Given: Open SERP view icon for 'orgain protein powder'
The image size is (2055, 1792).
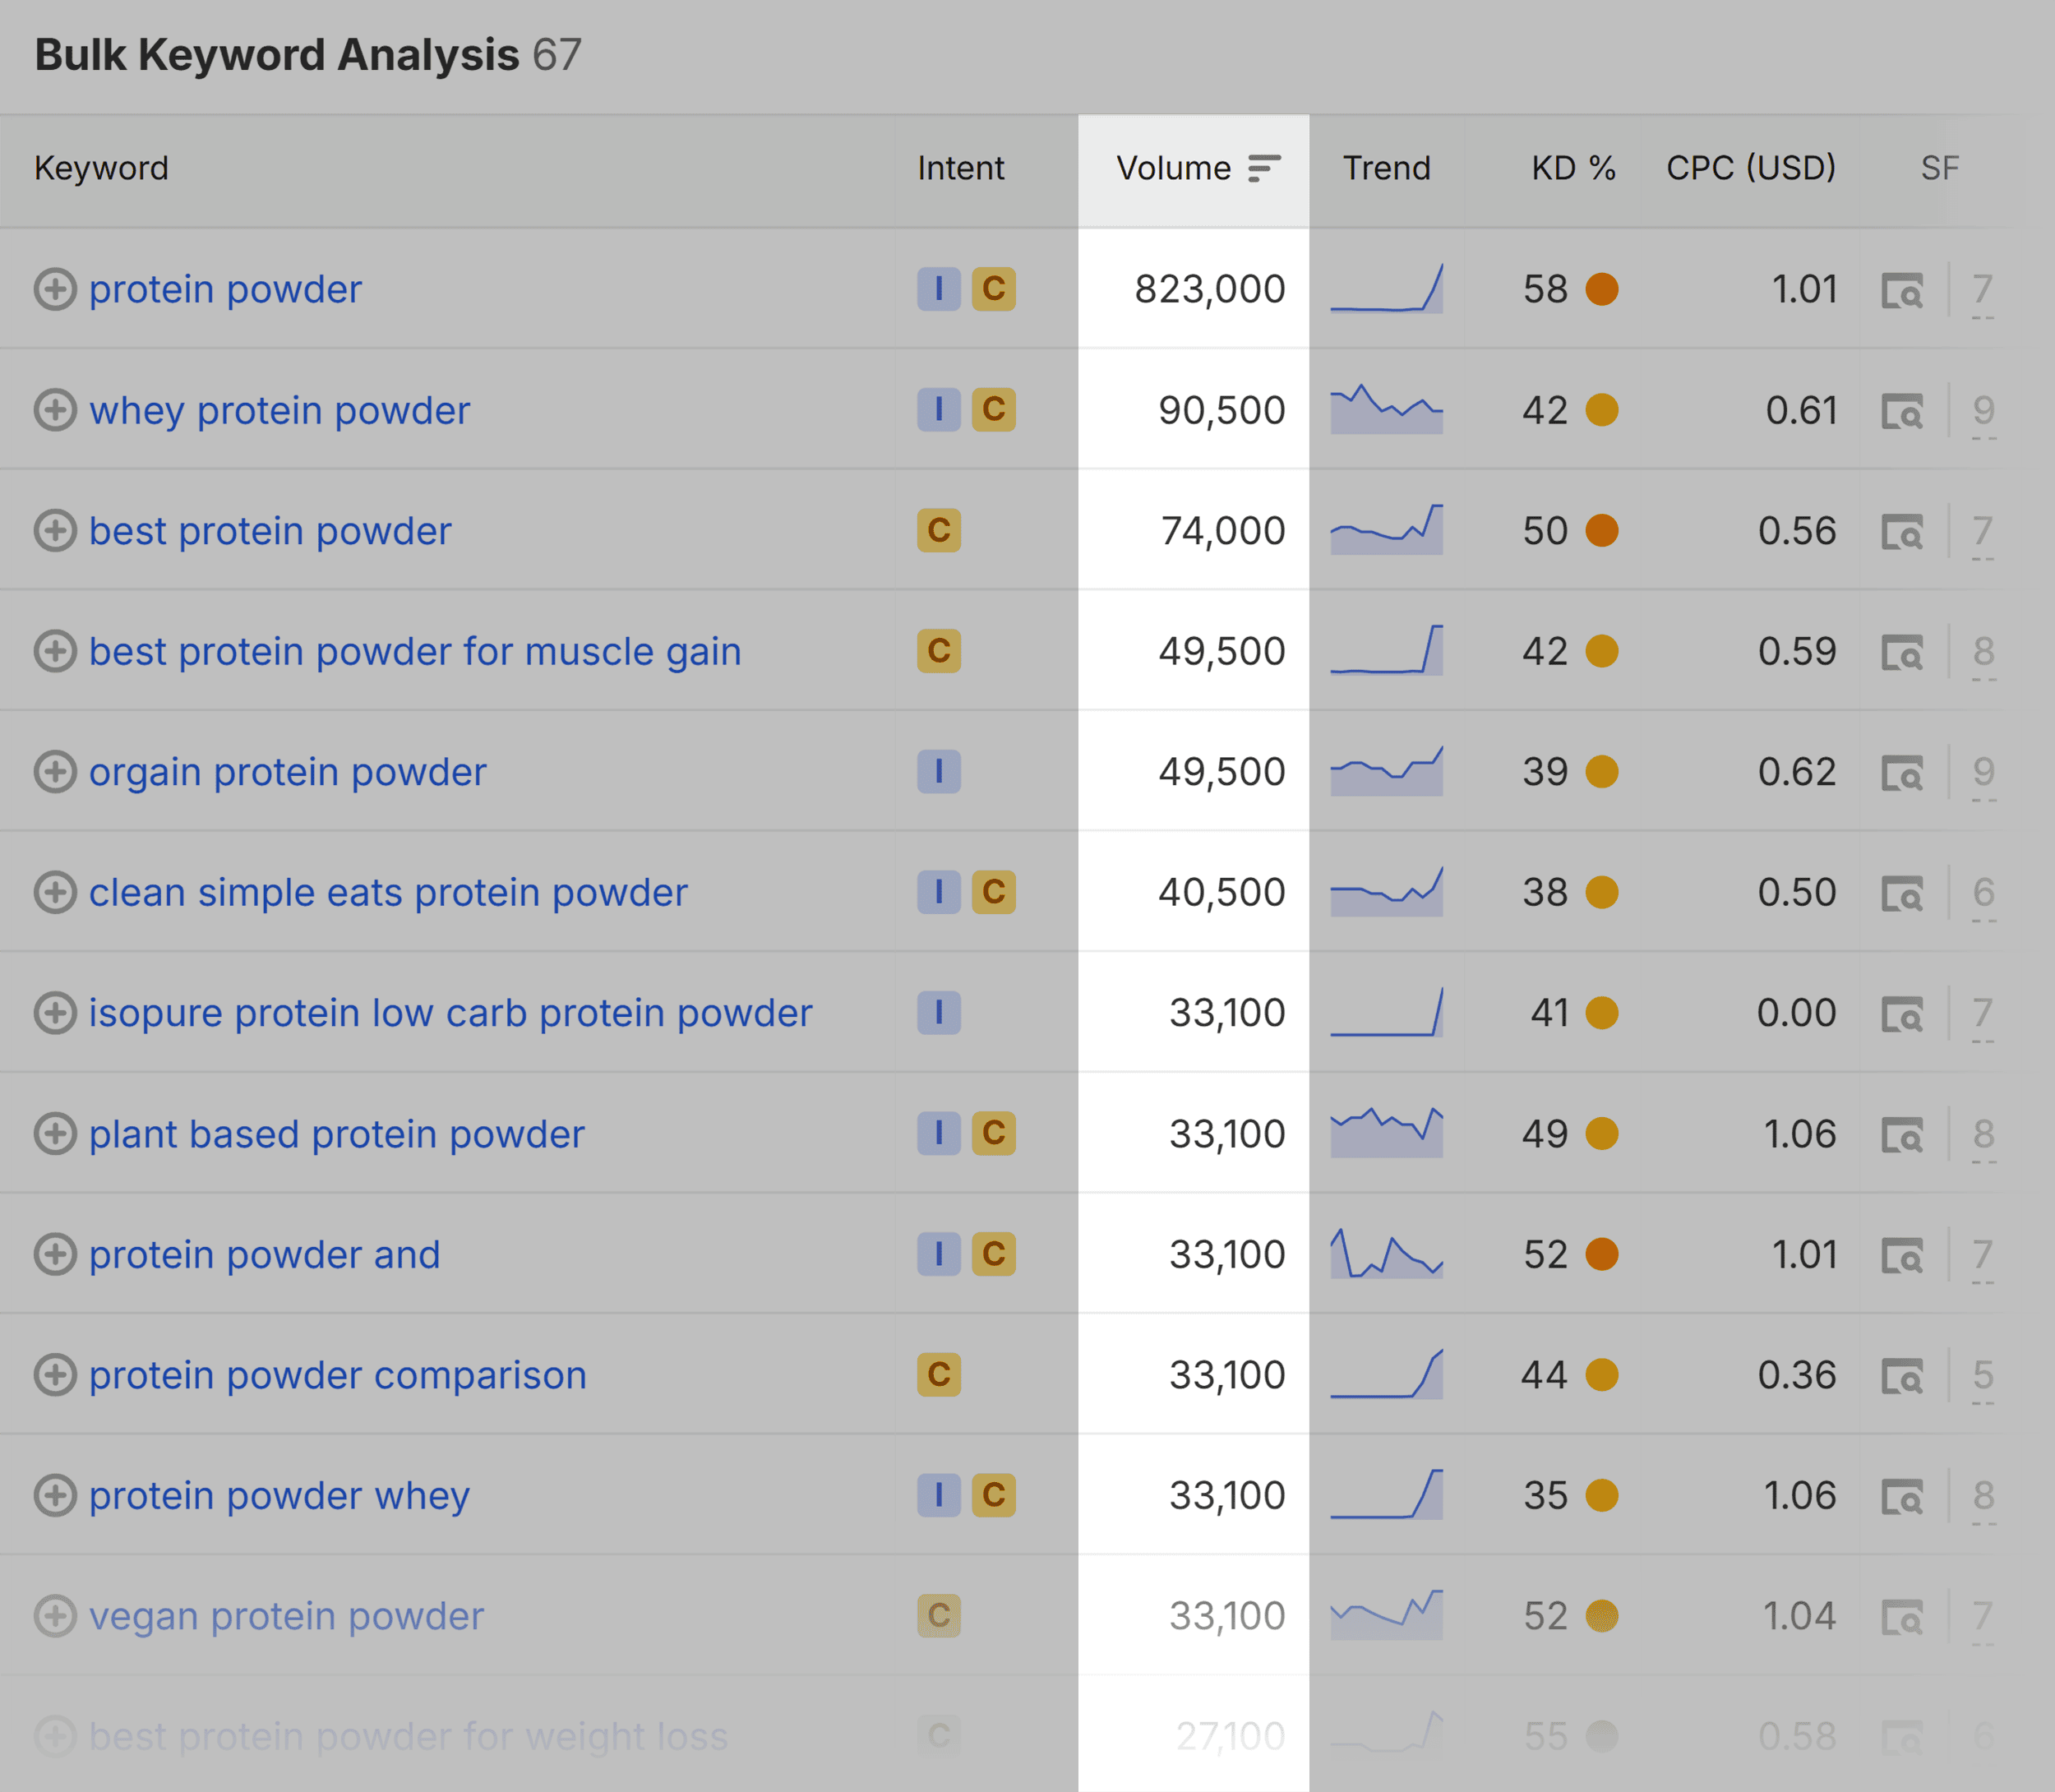Looking at the screenshot, I should [x=1902, y=772].
